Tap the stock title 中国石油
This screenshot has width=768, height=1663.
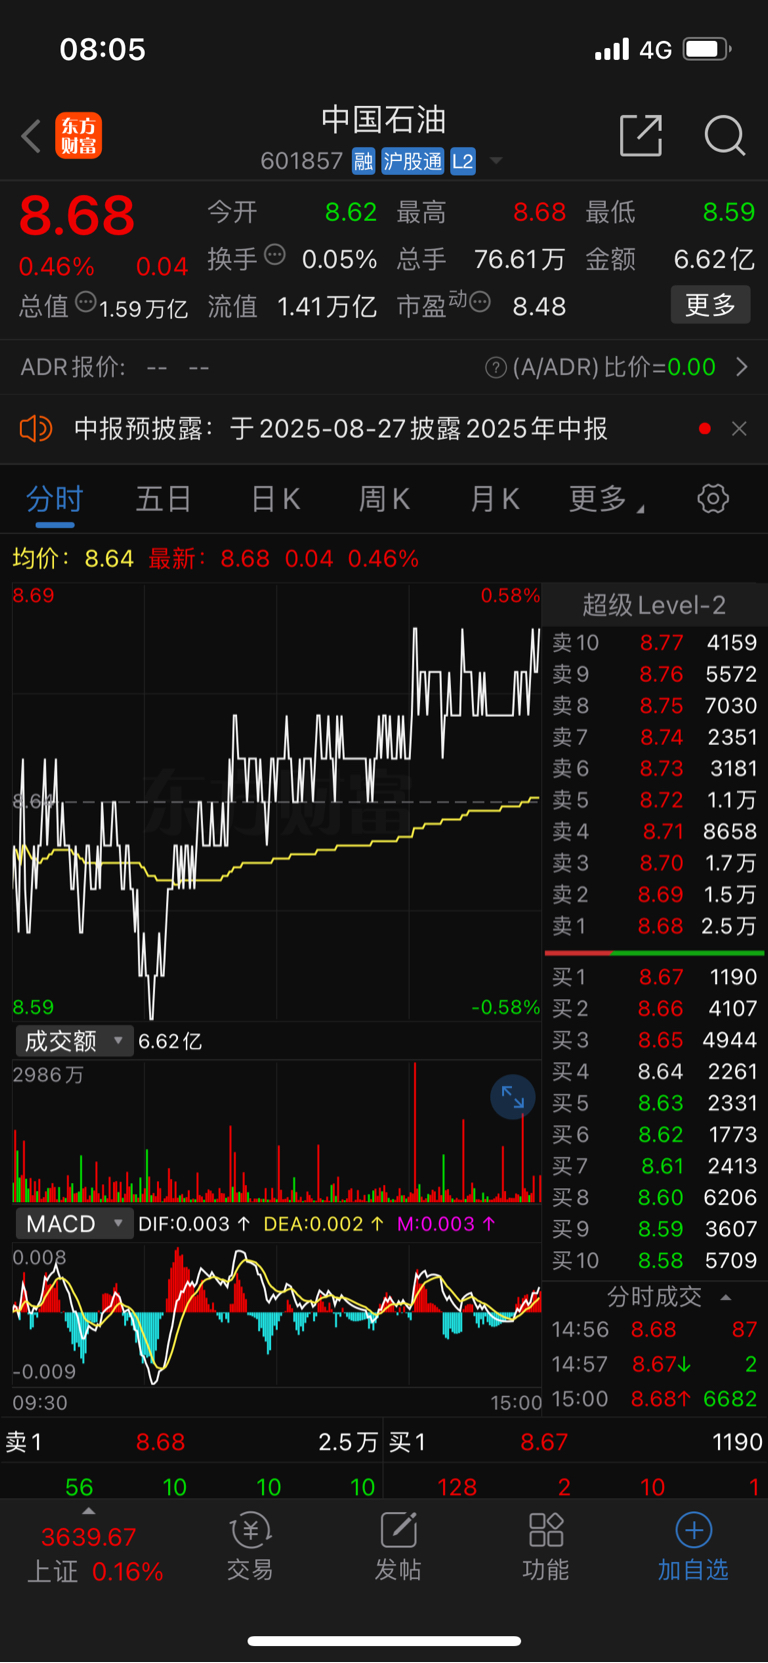coord(383,120)
